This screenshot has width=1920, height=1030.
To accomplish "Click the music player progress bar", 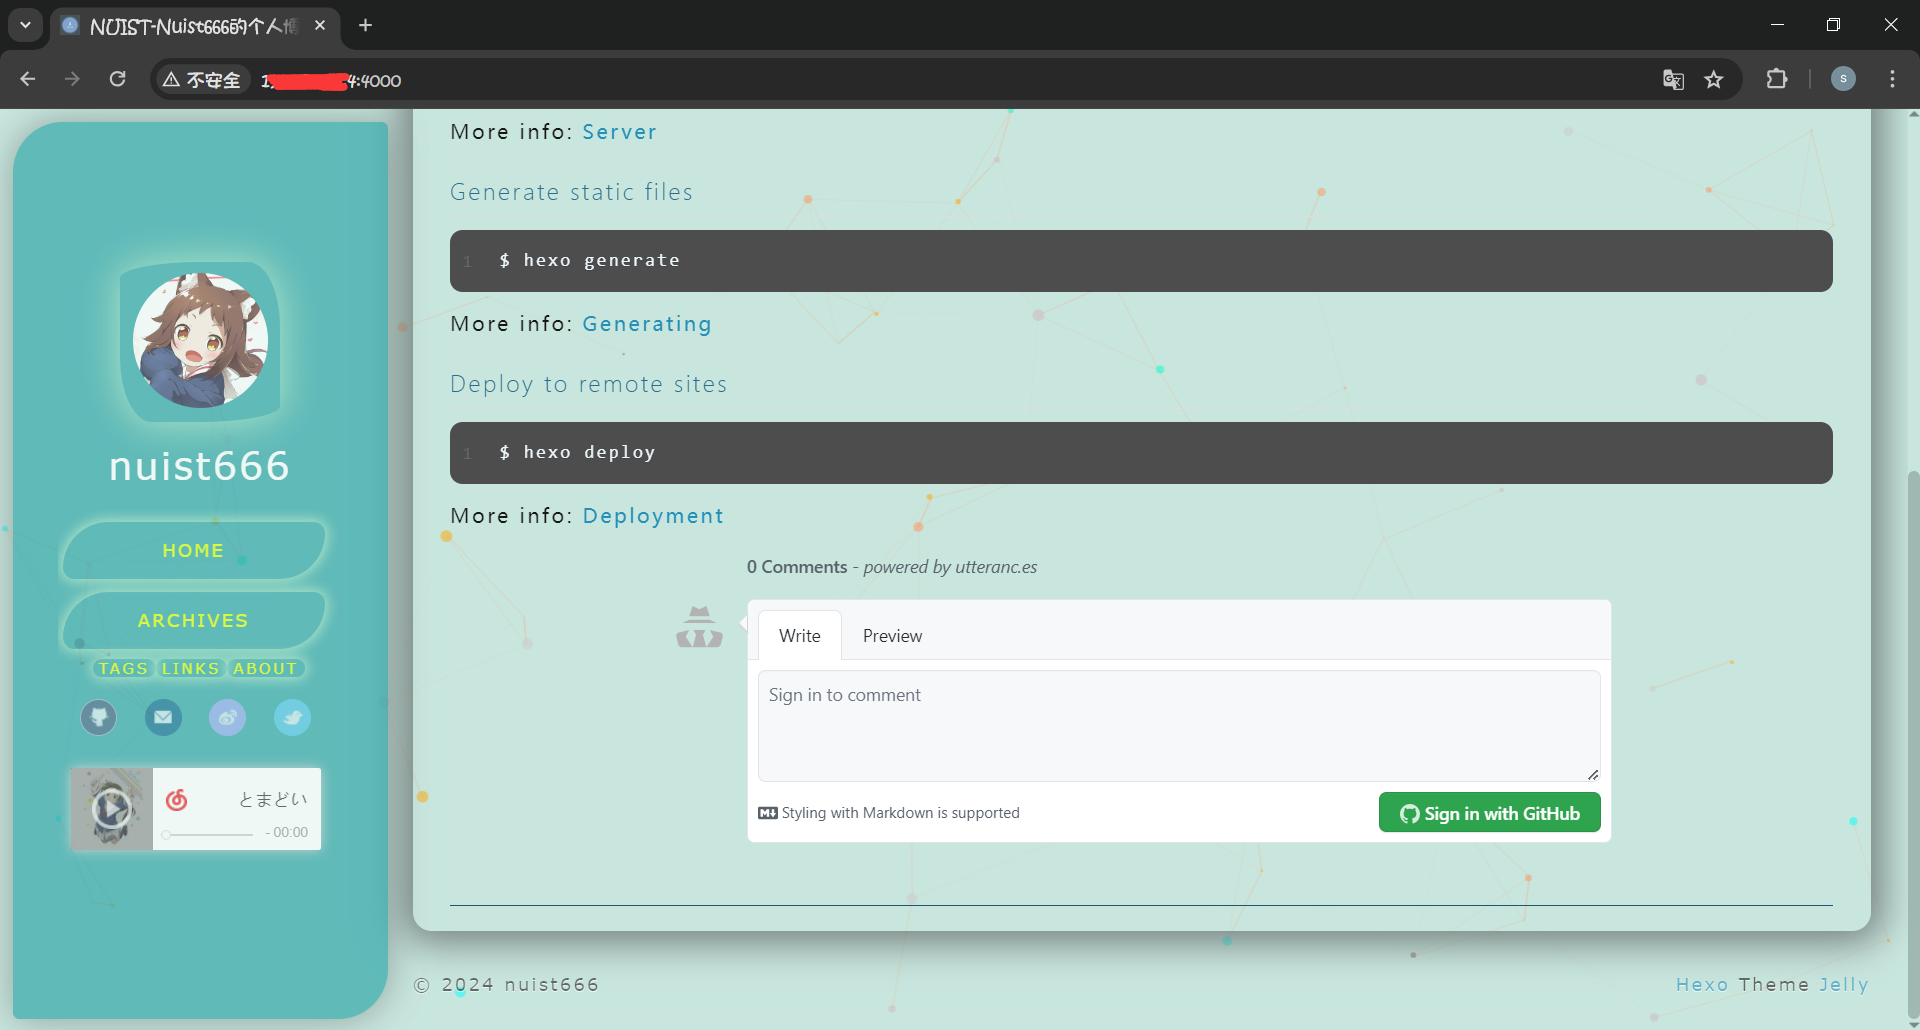I will click(x=209, y=834).
